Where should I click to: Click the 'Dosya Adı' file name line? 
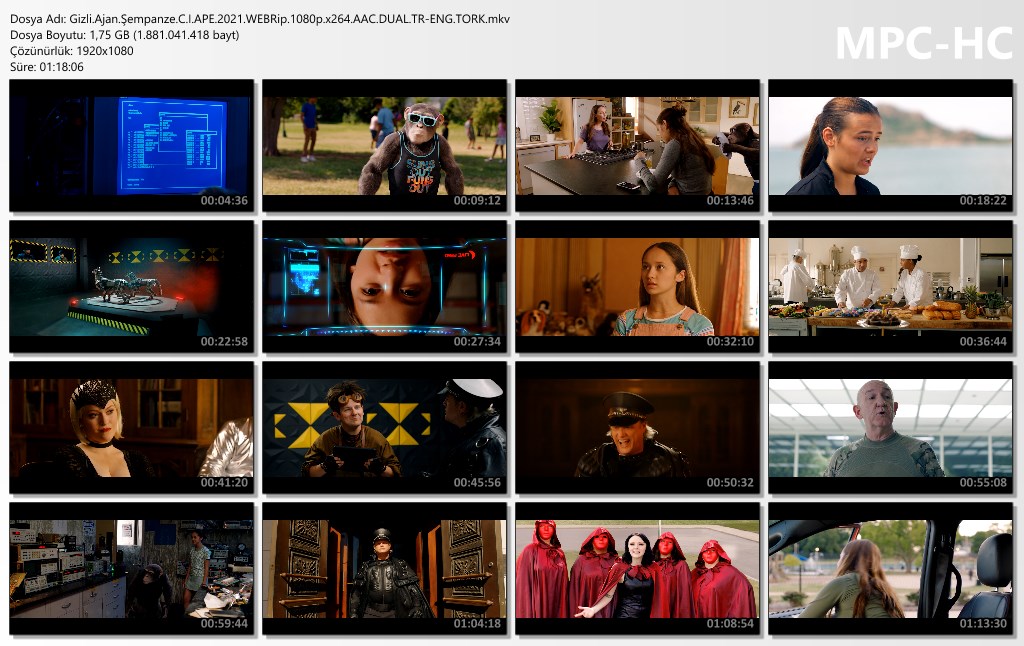pos(260,19)
